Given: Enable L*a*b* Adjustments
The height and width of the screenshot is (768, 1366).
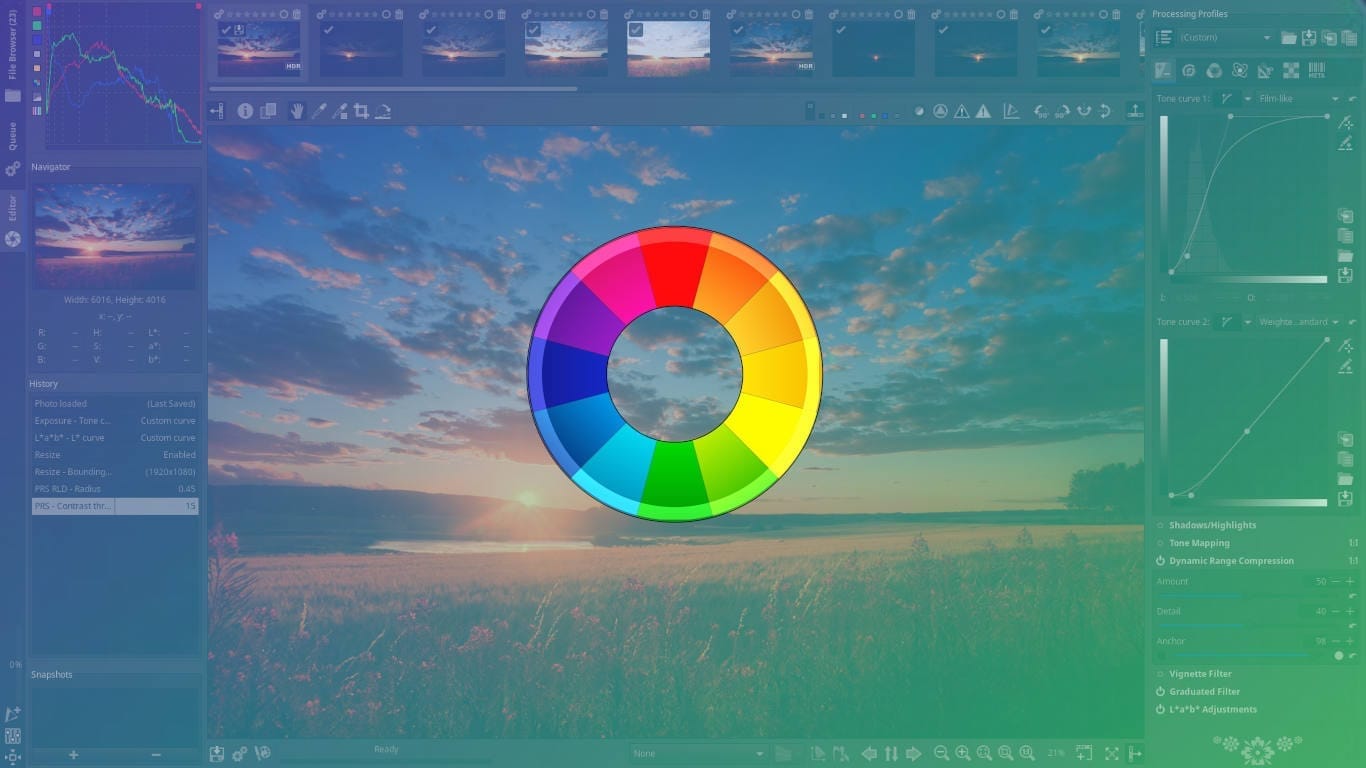Looking at the screenshot, I should 1161,709.
